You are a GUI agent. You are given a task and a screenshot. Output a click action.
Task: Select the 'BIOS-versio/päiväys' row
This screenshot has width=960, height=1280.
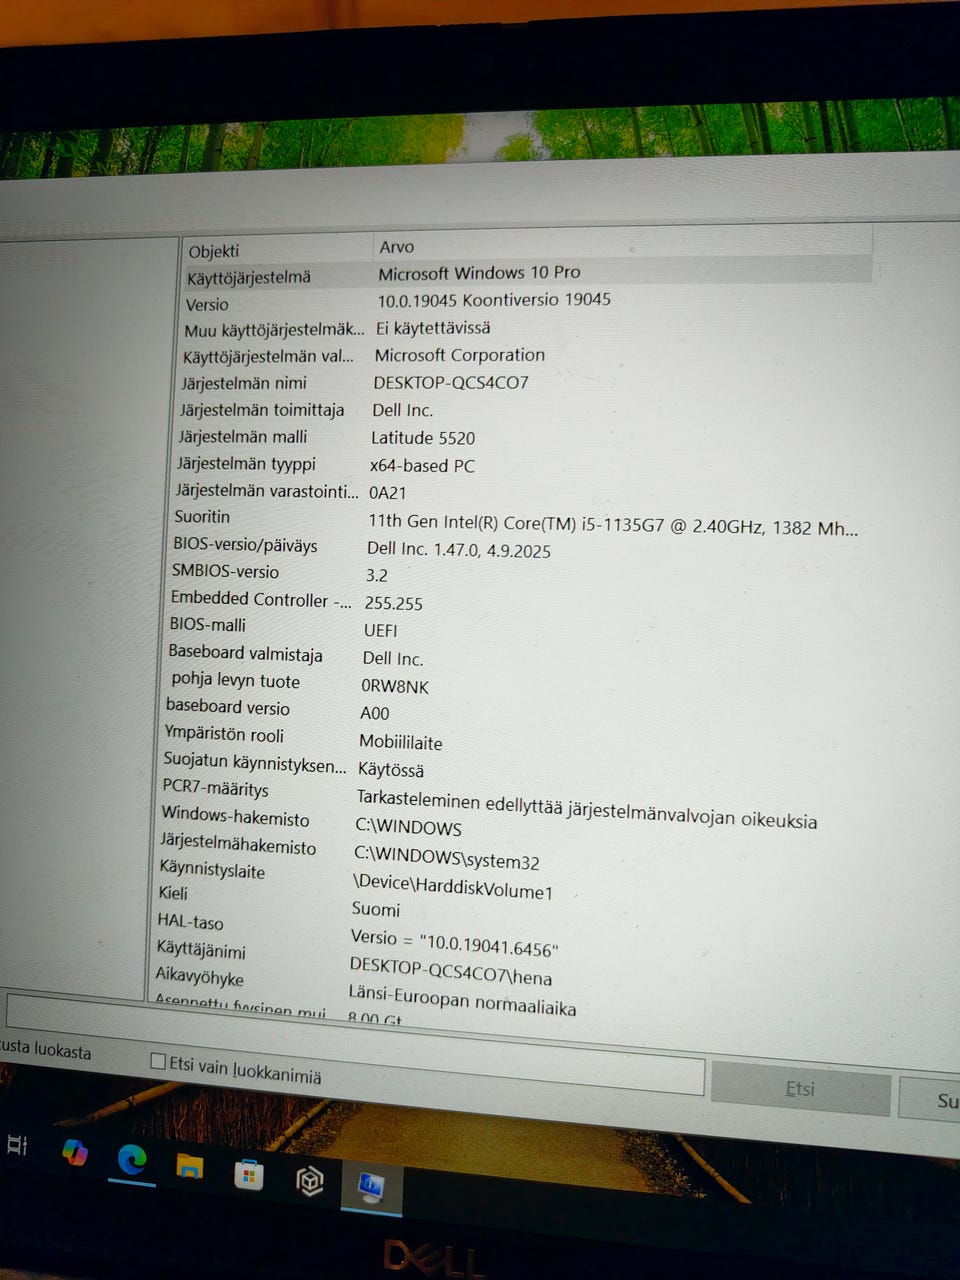coord(245,545)
